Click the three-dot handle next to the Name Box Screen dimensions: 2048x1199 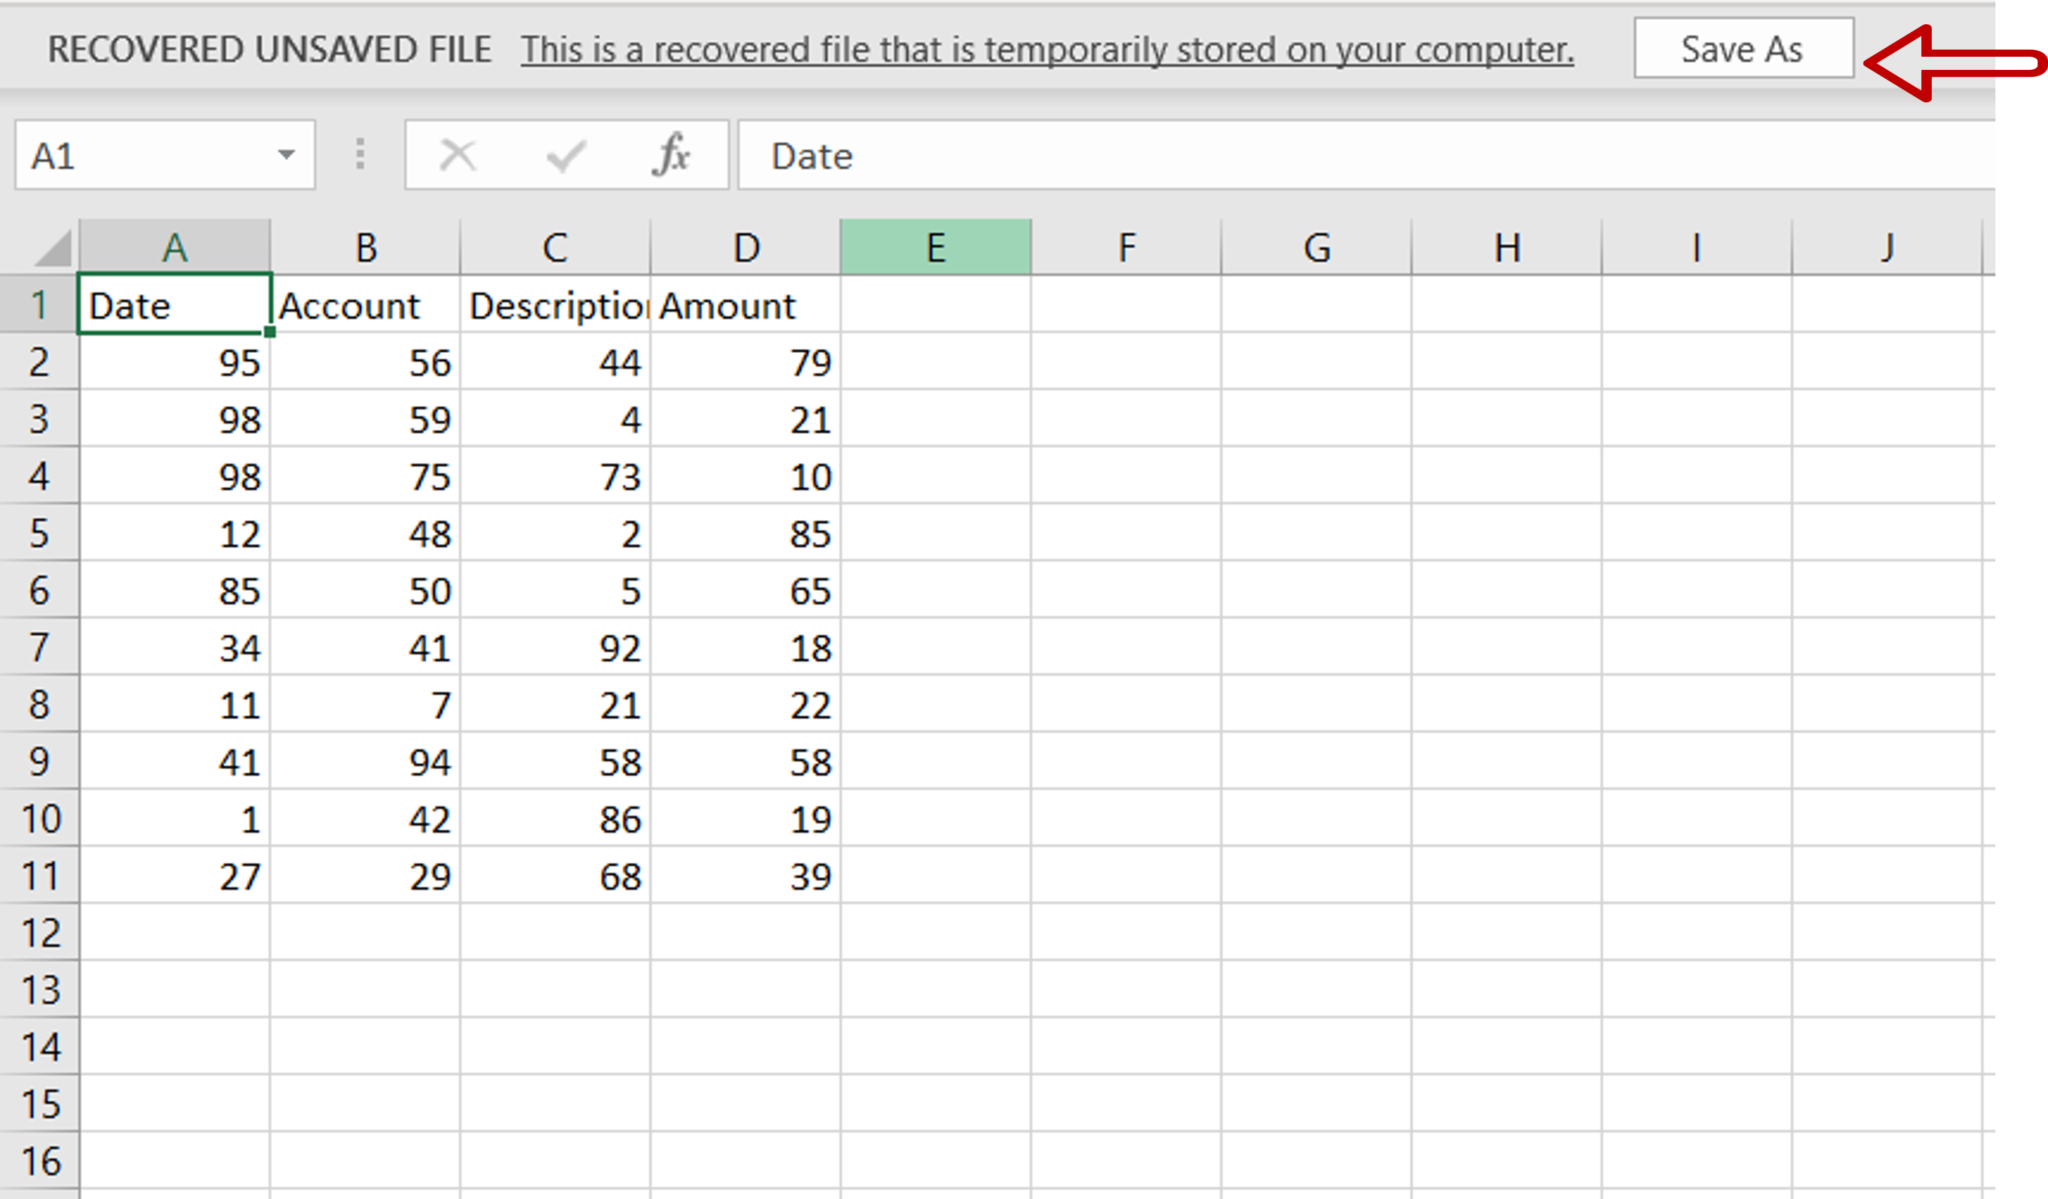pos(359,154)
